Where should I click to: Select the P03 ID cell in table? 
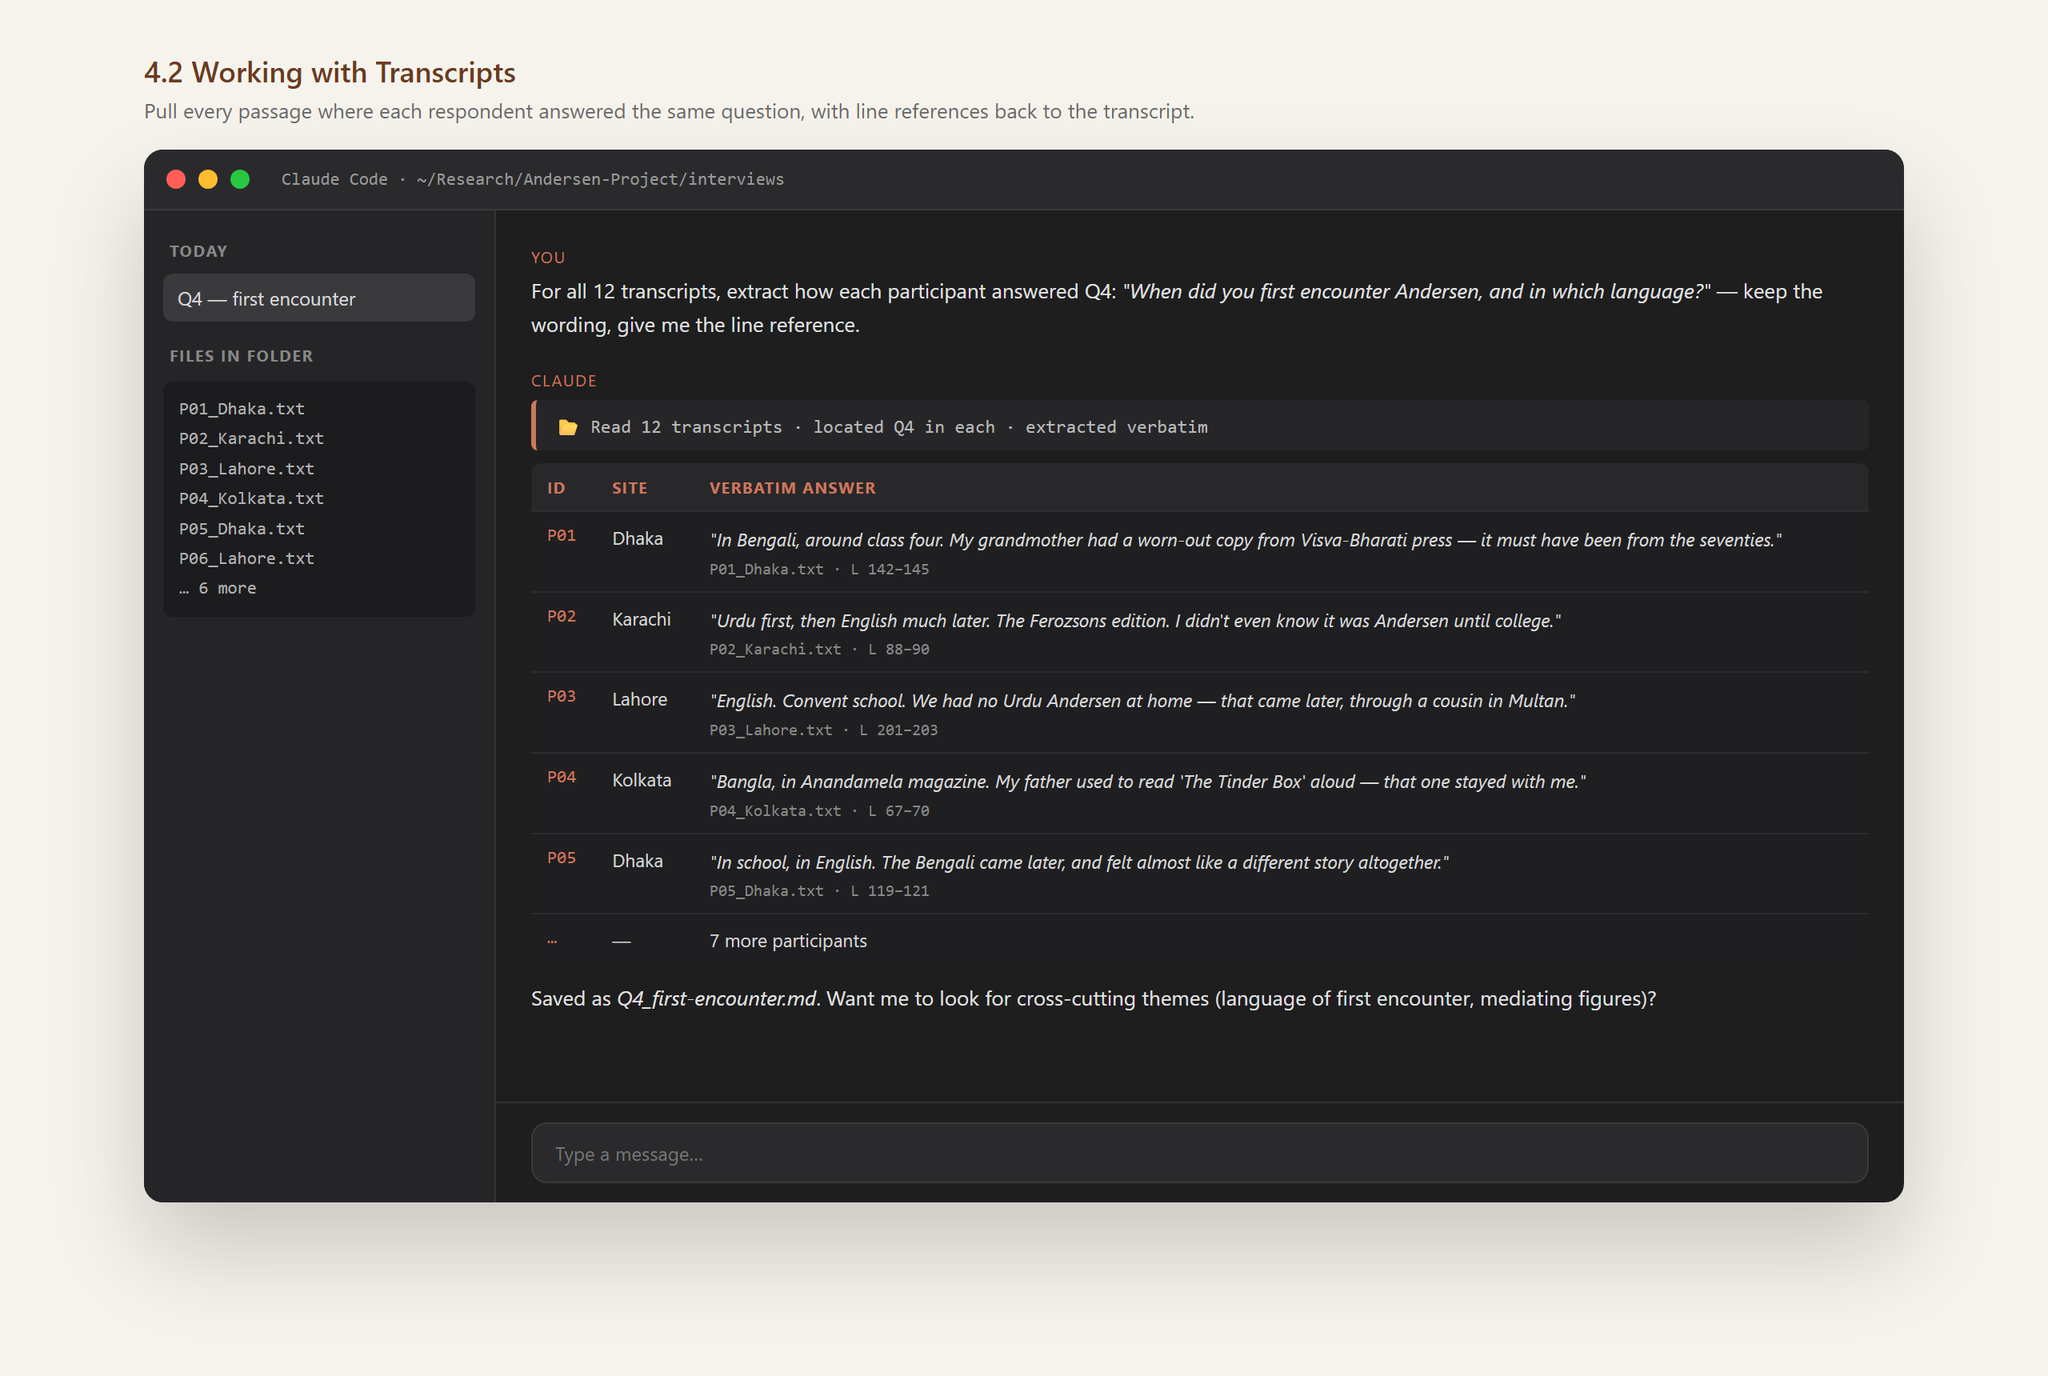[561, 696]
